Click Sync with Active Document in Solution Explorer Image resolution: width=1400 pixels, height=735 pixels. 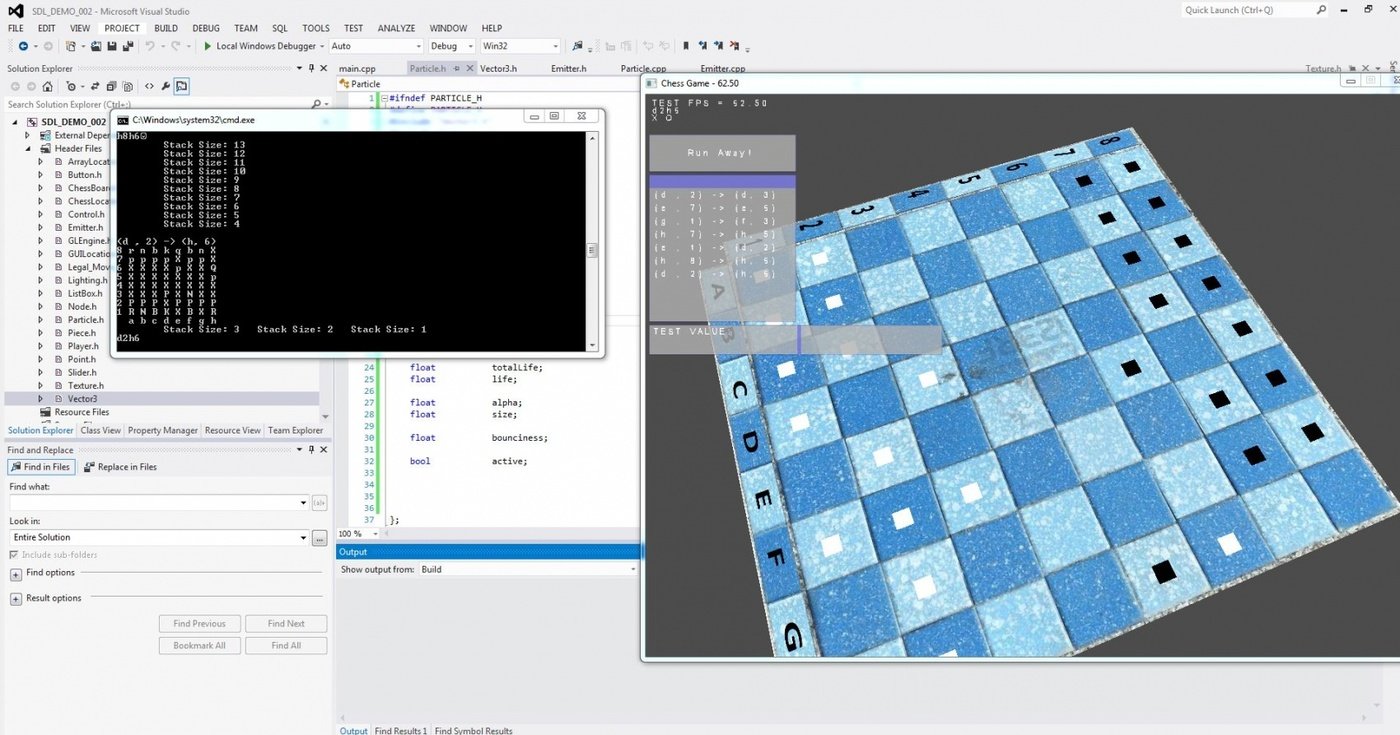coord(95,86)
